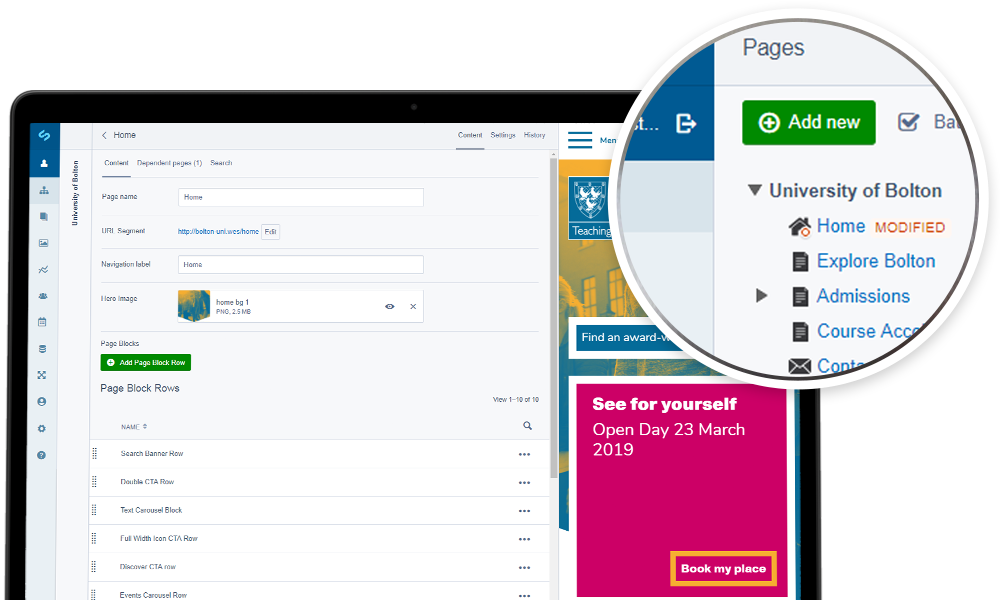Click the logout icon in the magnified view
The image size is (1000, 600).
point(686,123)
